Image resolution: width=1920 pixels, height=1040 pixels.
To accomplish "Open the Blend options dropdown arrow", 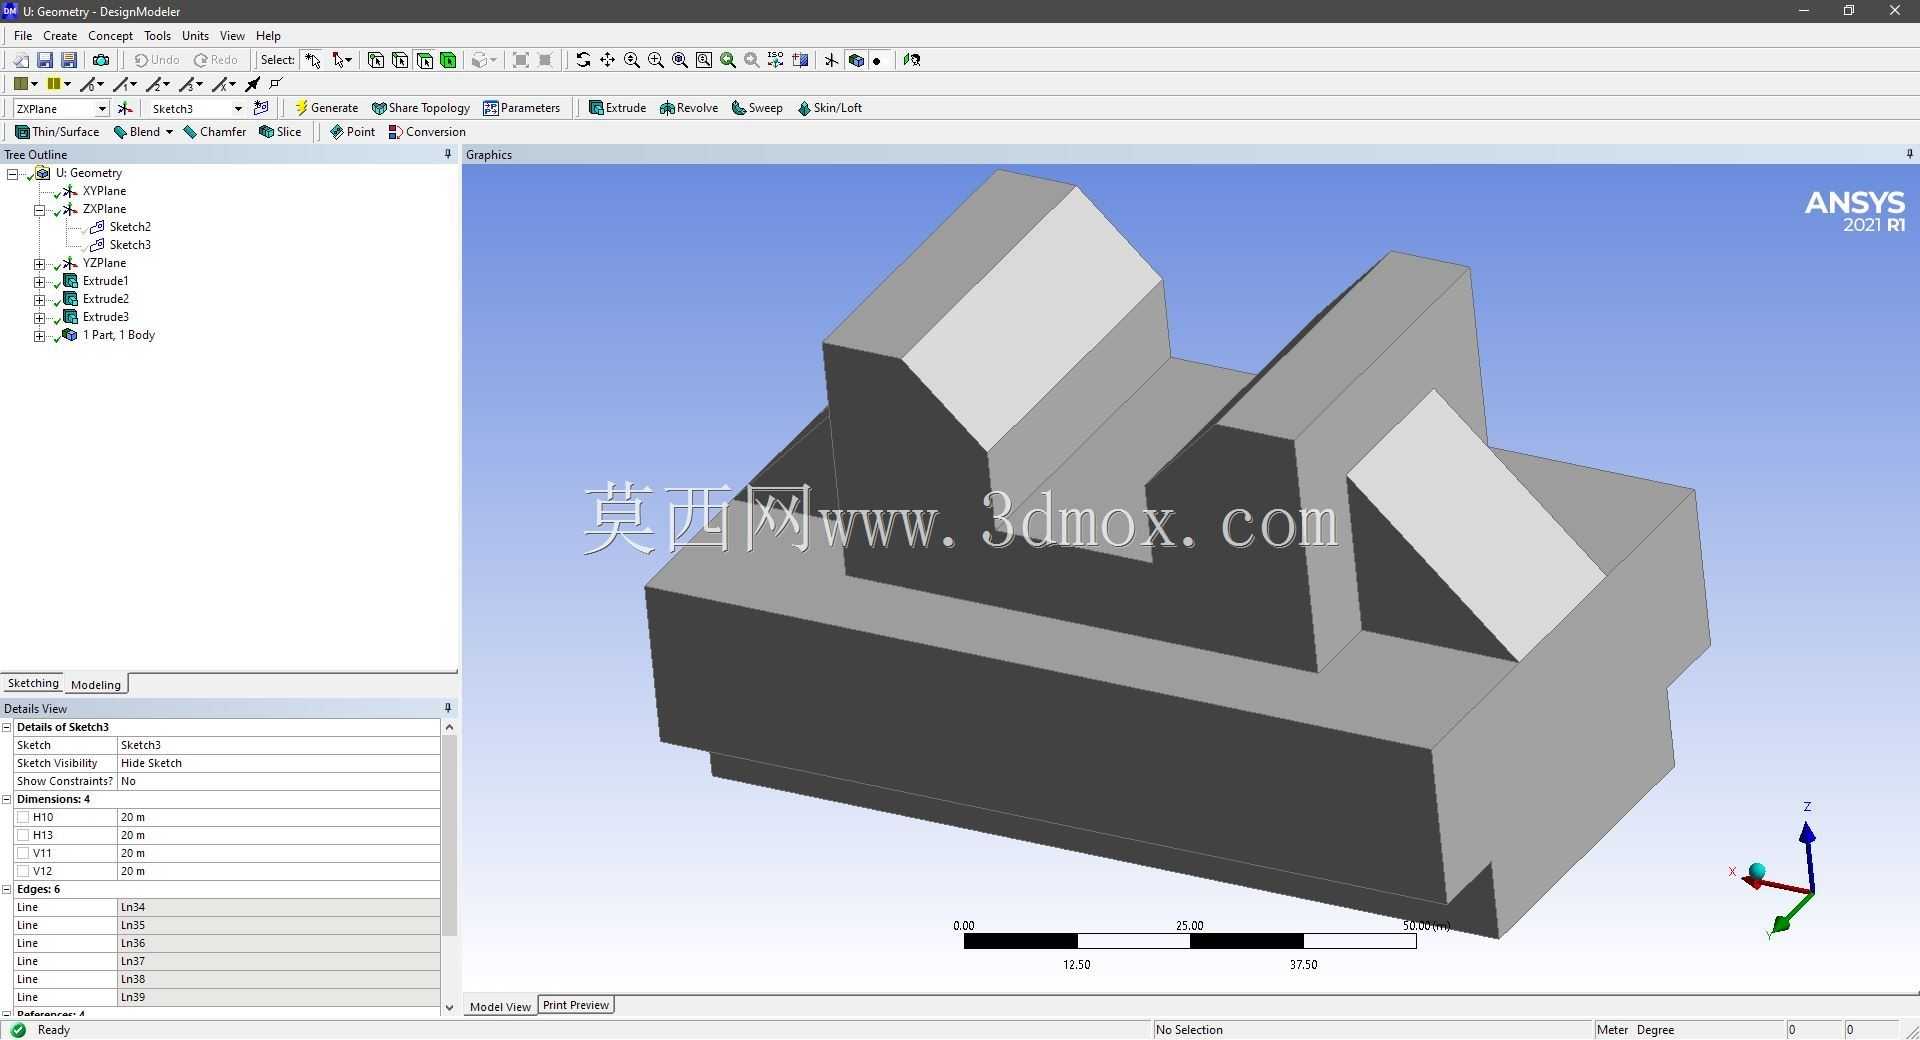I will pos(169,132).
